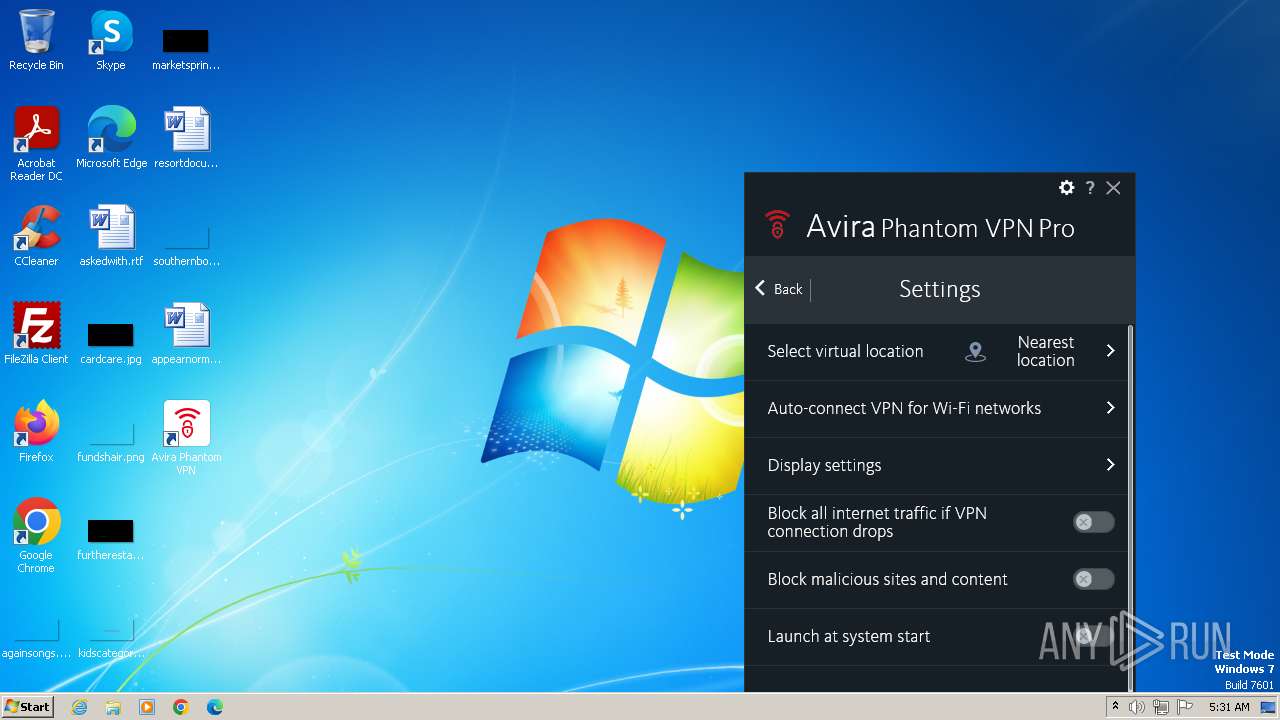Open the Windows Start menu
Image resolution: width=1280 pixels, height=720 pixels.
[28, 706]
